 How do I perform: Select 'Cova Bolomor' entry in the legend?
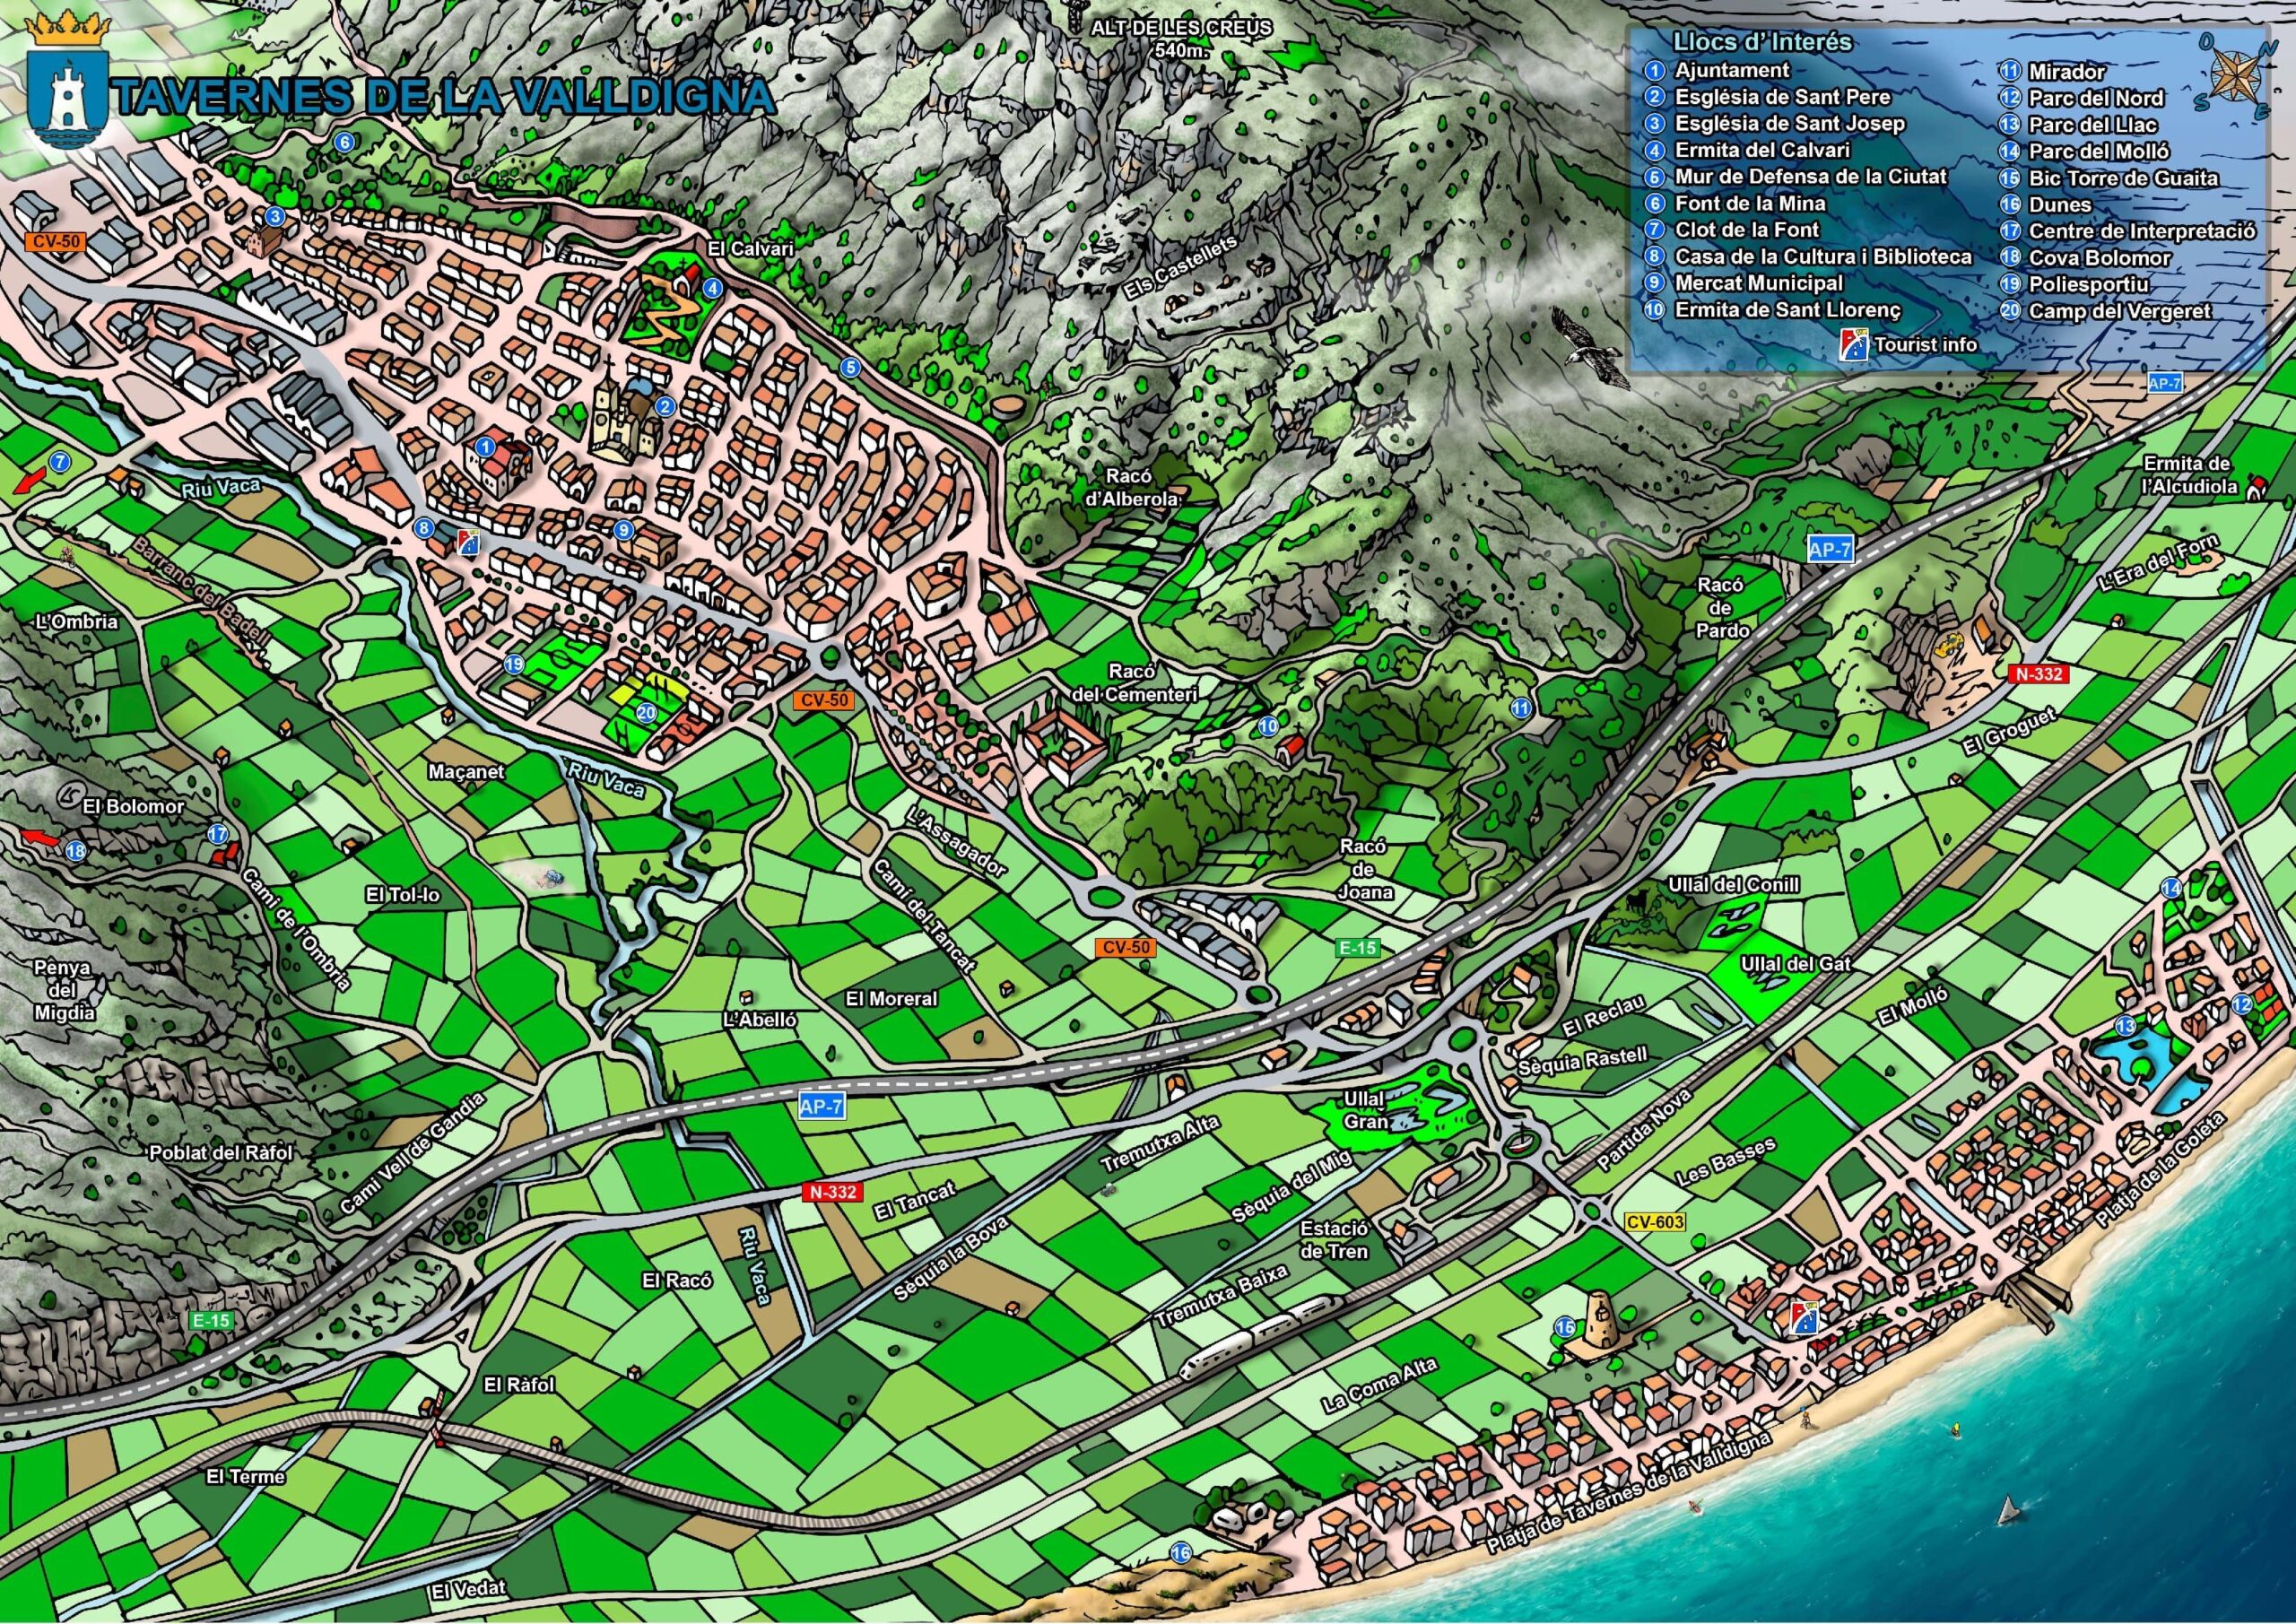tap(2098, 258)
